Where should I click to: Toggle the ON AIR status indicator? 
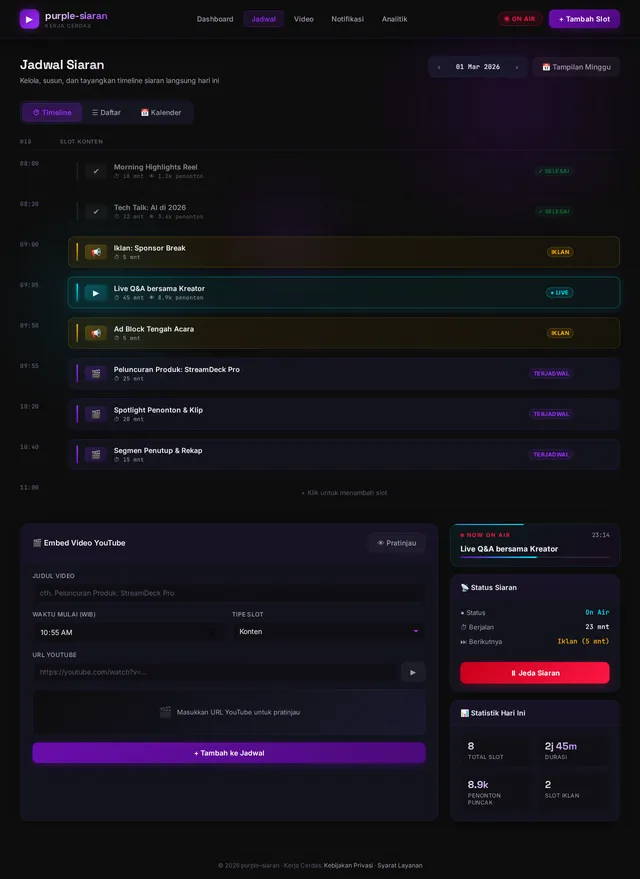[519, 19]
